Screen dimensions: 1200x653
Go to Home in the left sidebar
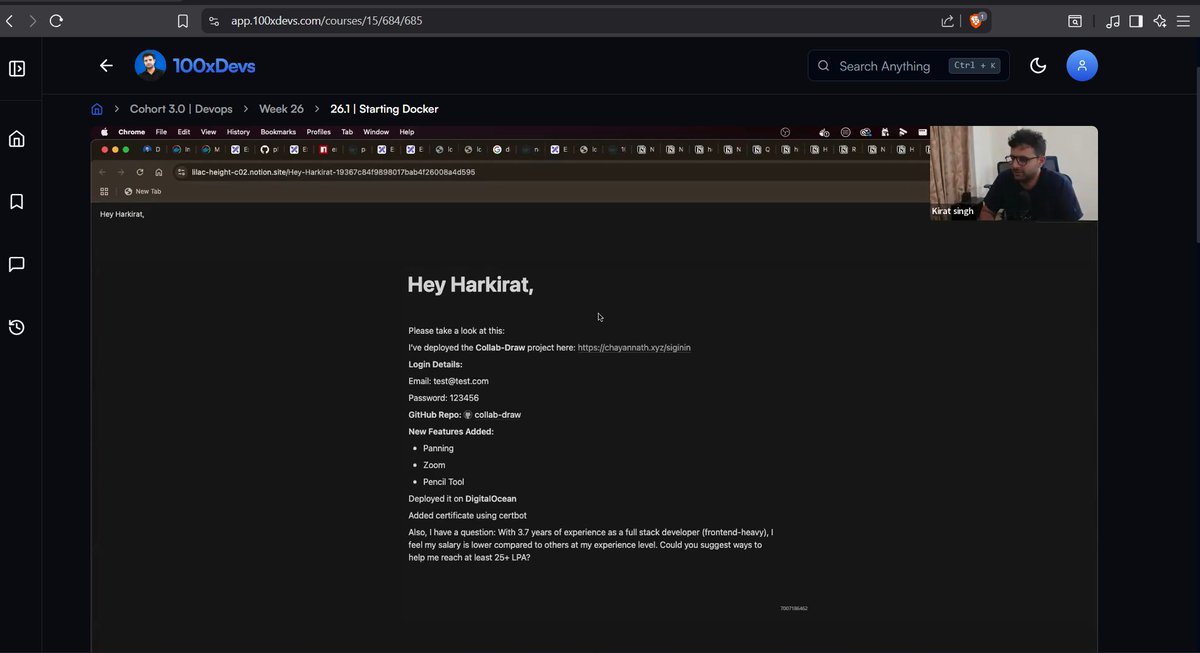coord(17,139)
